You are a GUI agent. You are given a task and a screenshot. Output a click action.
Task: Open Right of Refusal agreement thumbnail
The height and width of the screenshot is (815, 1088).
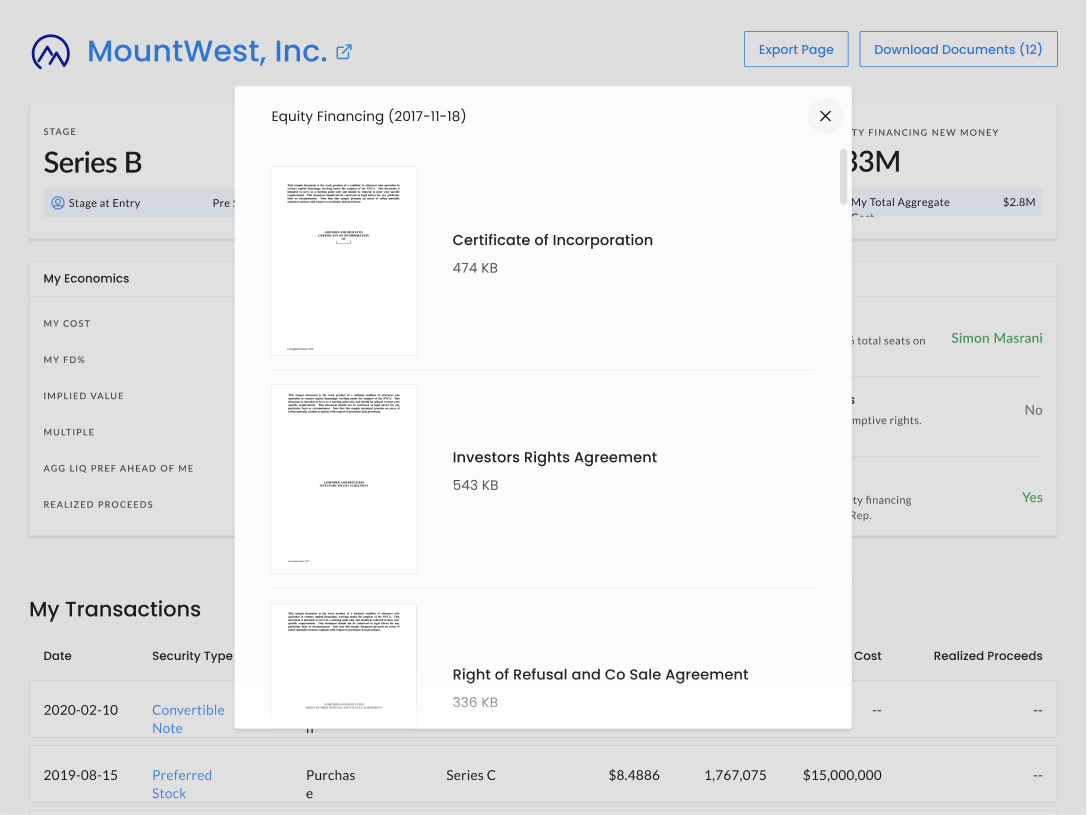coord(344,665)
